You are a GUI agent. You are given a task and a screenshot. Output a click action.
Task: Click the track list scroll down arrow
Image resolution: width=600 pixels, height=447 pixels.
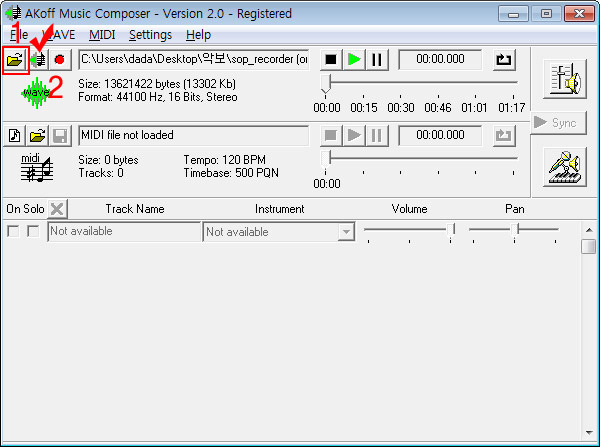tap(589, 432)
